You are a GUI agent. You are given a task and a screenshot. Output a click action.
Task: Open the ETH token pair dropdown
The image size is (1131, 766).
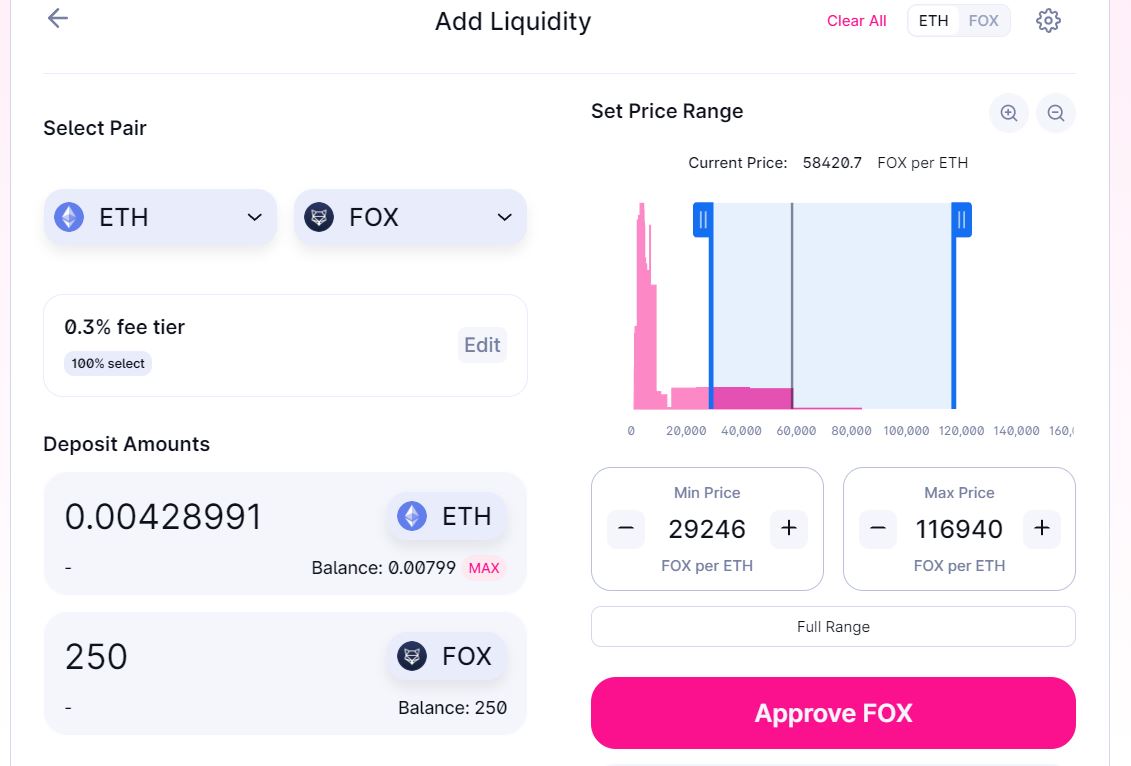[x=160, y=217]
